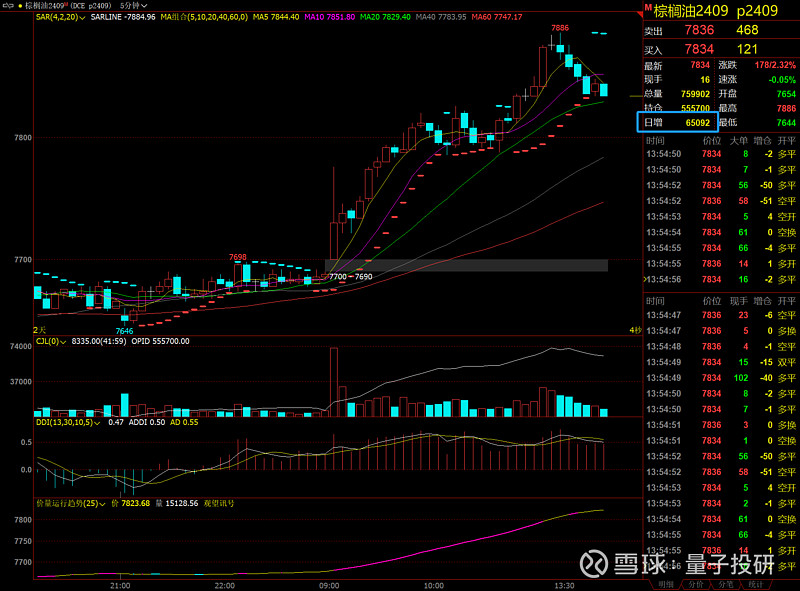Click the 时间 column header in trade list

(655, 140)
